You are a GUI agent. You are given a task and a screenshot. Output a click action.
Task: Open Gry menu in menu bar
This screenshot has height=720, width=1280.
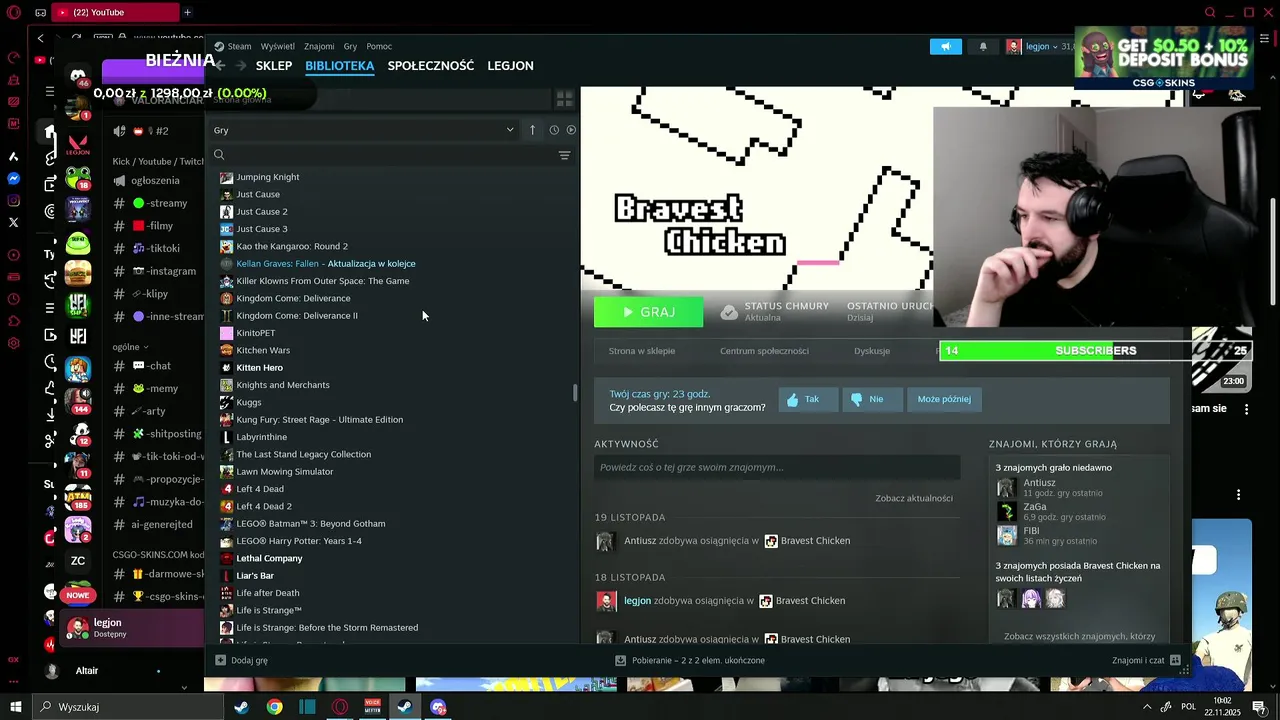(350, 46)
